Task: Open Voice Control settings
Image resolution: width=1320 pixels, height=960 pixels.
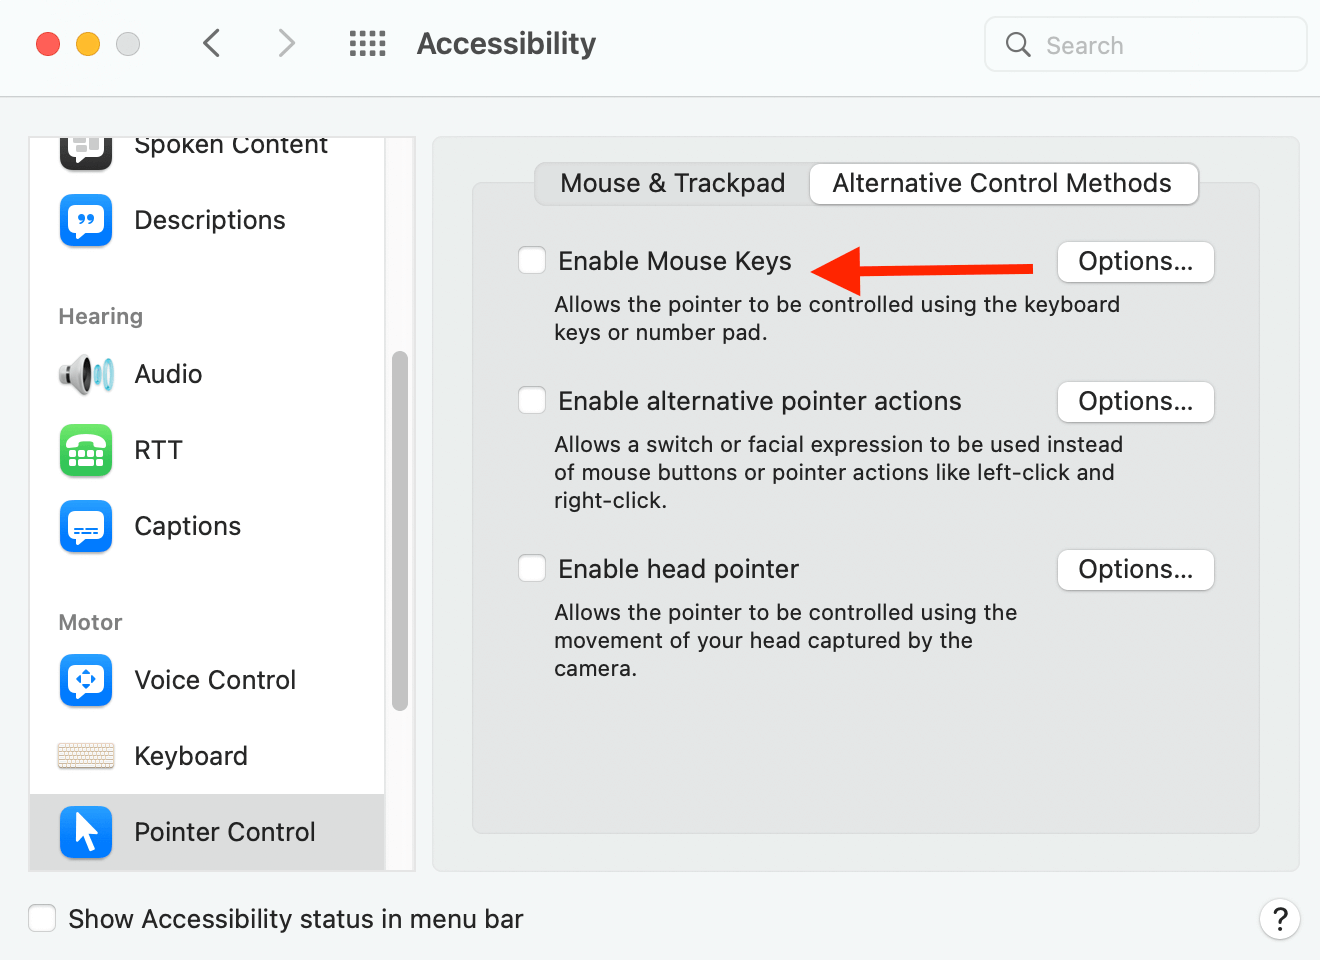Action: [86, 681]
